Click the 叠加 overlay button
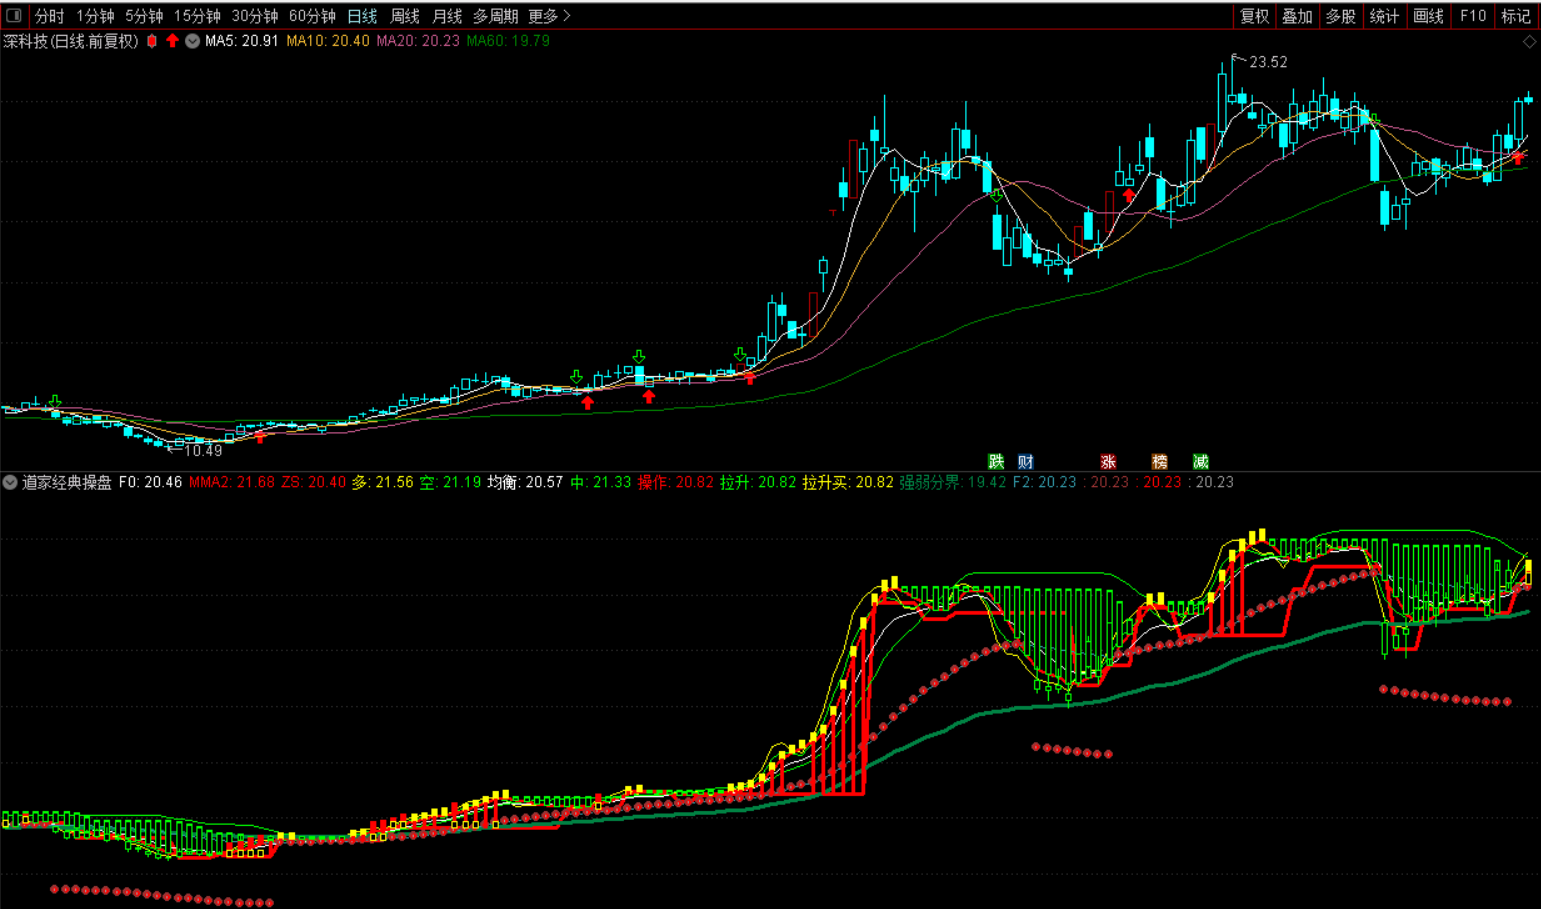 point(1297,16)
